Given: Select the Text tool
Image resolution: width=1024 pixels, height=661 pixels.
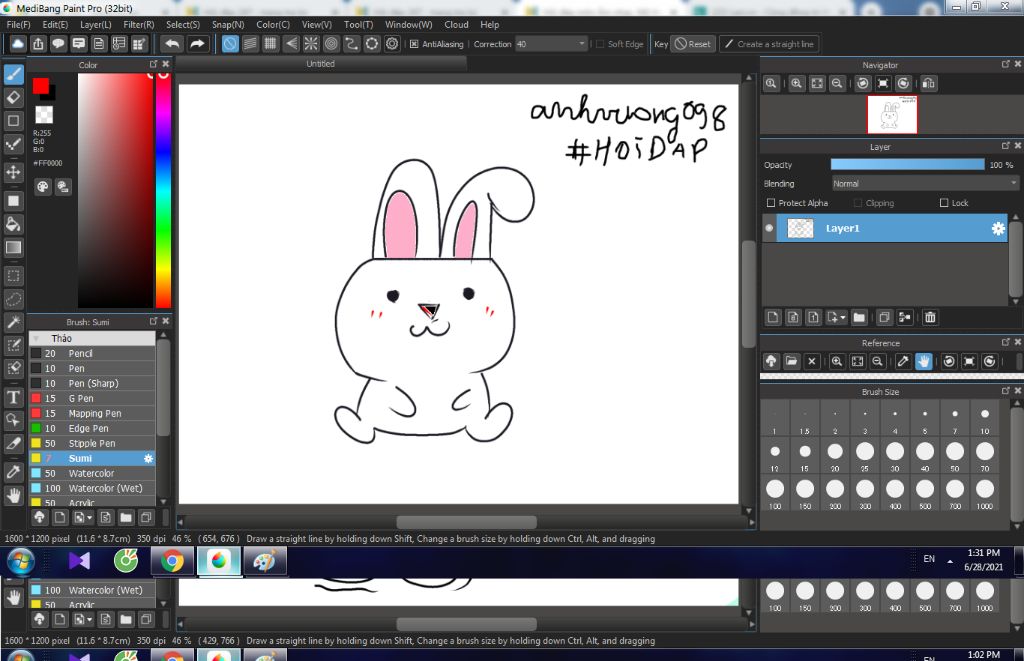Looking at the screenshot, I should [14, 397].
